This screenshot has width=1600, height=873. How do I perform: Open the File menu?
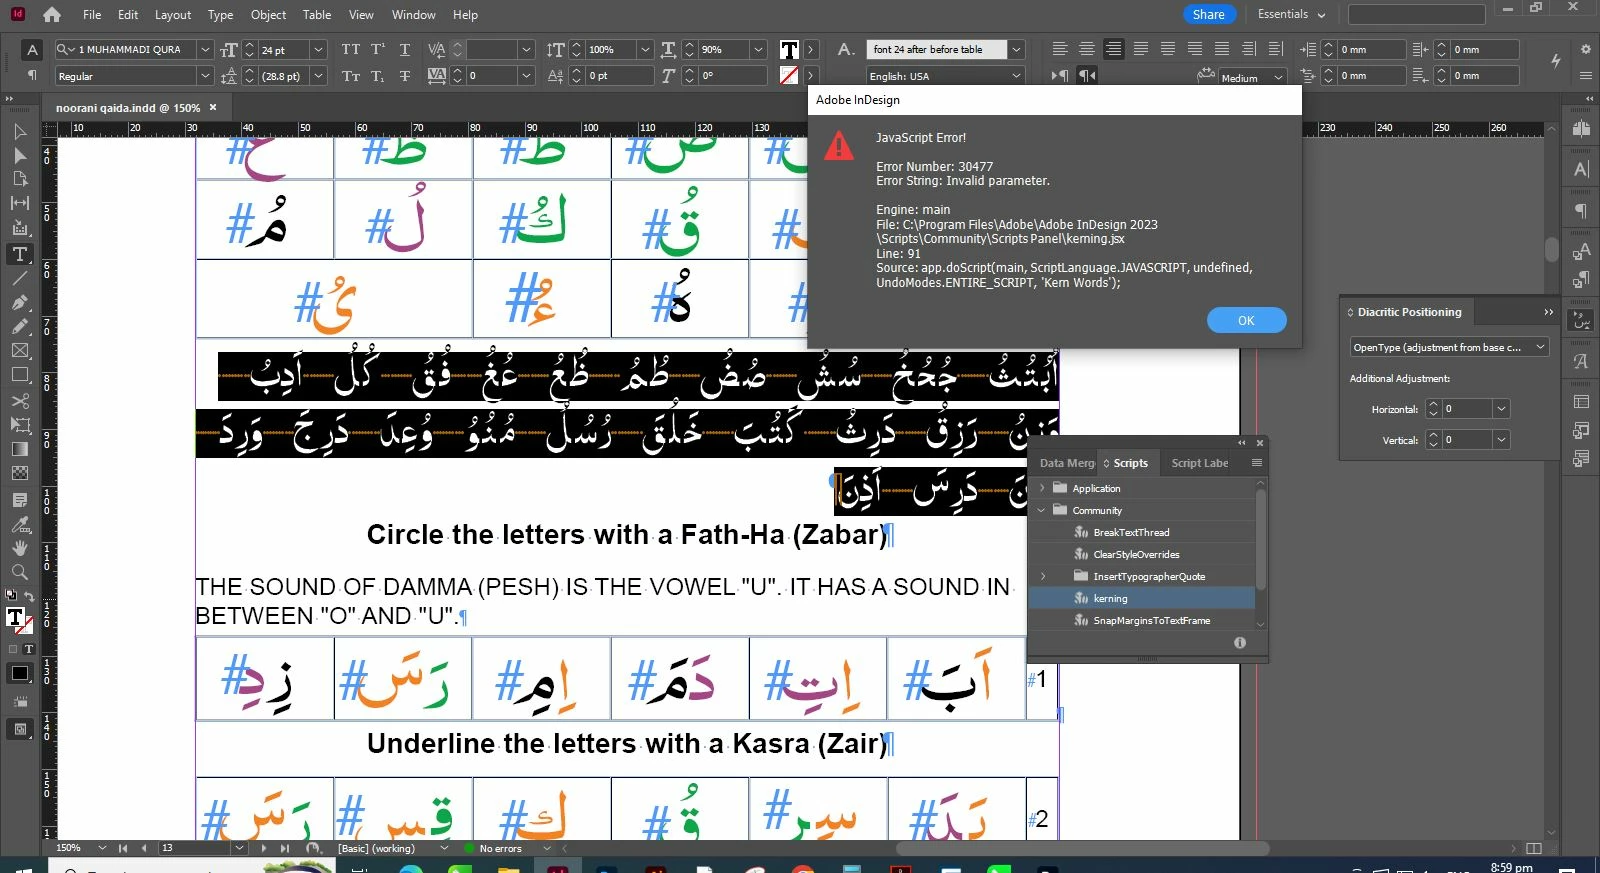pyautogui.click(x=92, y=15)
